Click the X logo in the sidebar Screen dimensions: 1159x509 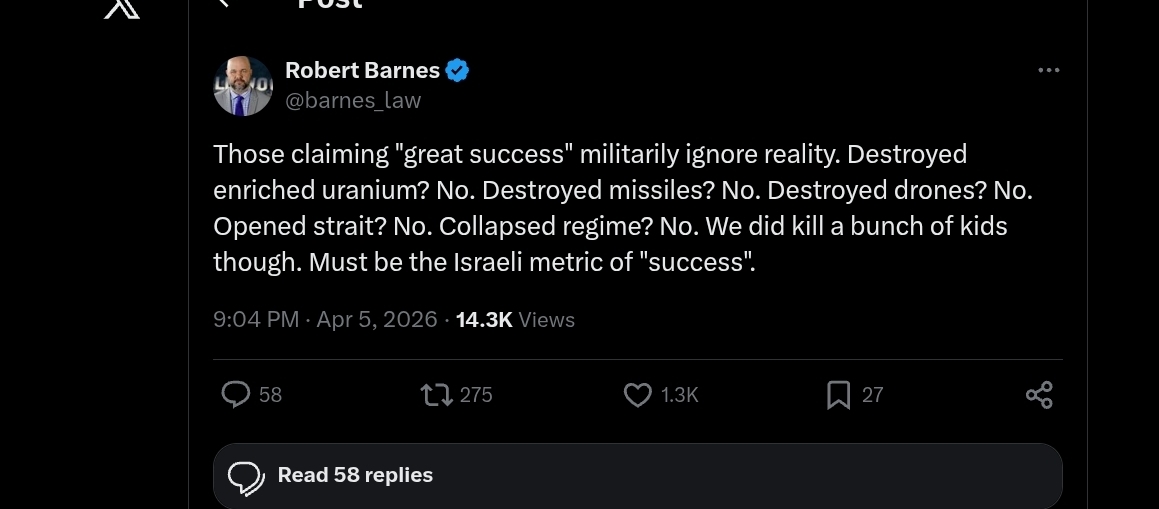[x=121, y=8]
